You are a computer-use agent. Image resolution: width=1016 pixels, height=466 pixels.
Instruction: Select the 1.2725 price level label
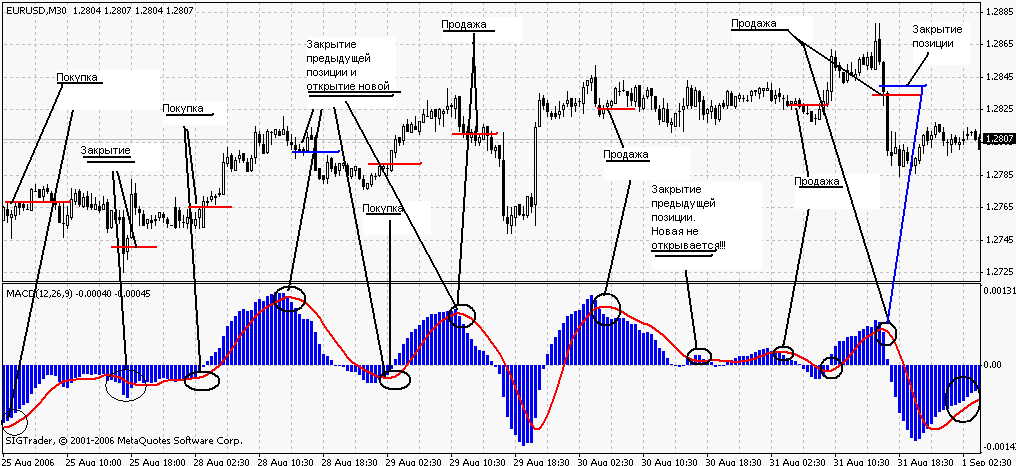(x=999, y=271)
